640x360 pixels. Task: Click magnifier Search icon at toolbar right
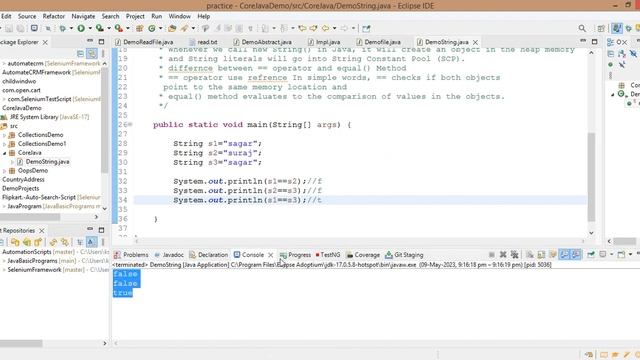pyautogui.click(x=582, y=28)
